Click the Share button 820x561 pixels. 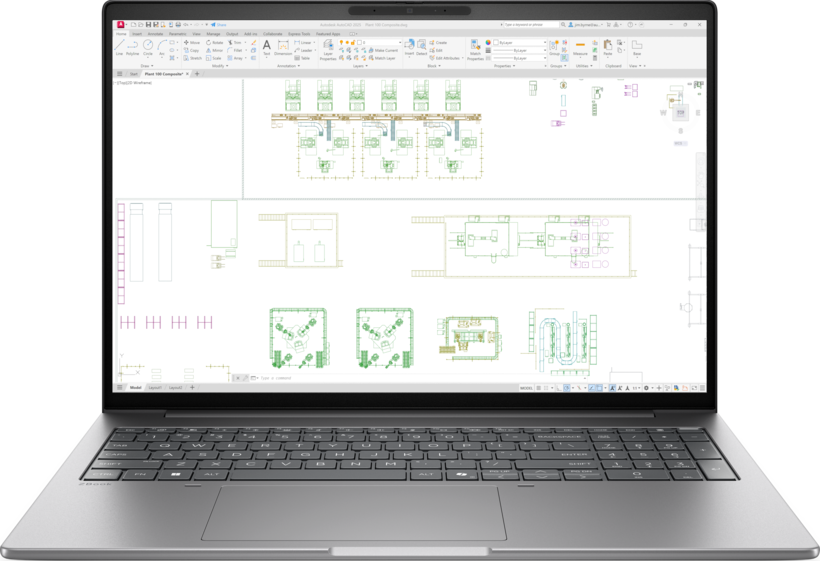219,25
